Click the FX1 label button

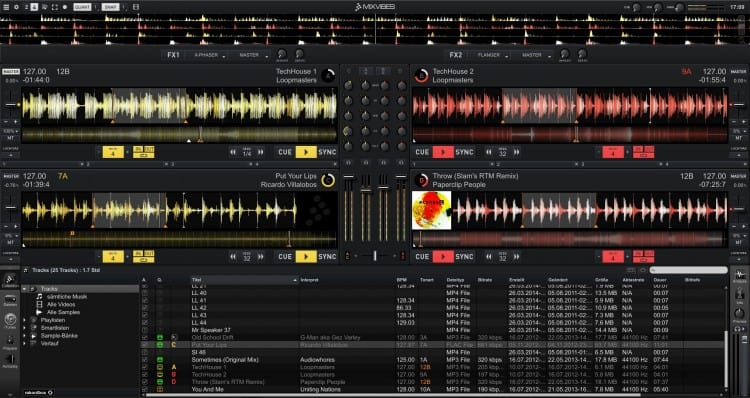click(173, 55)
